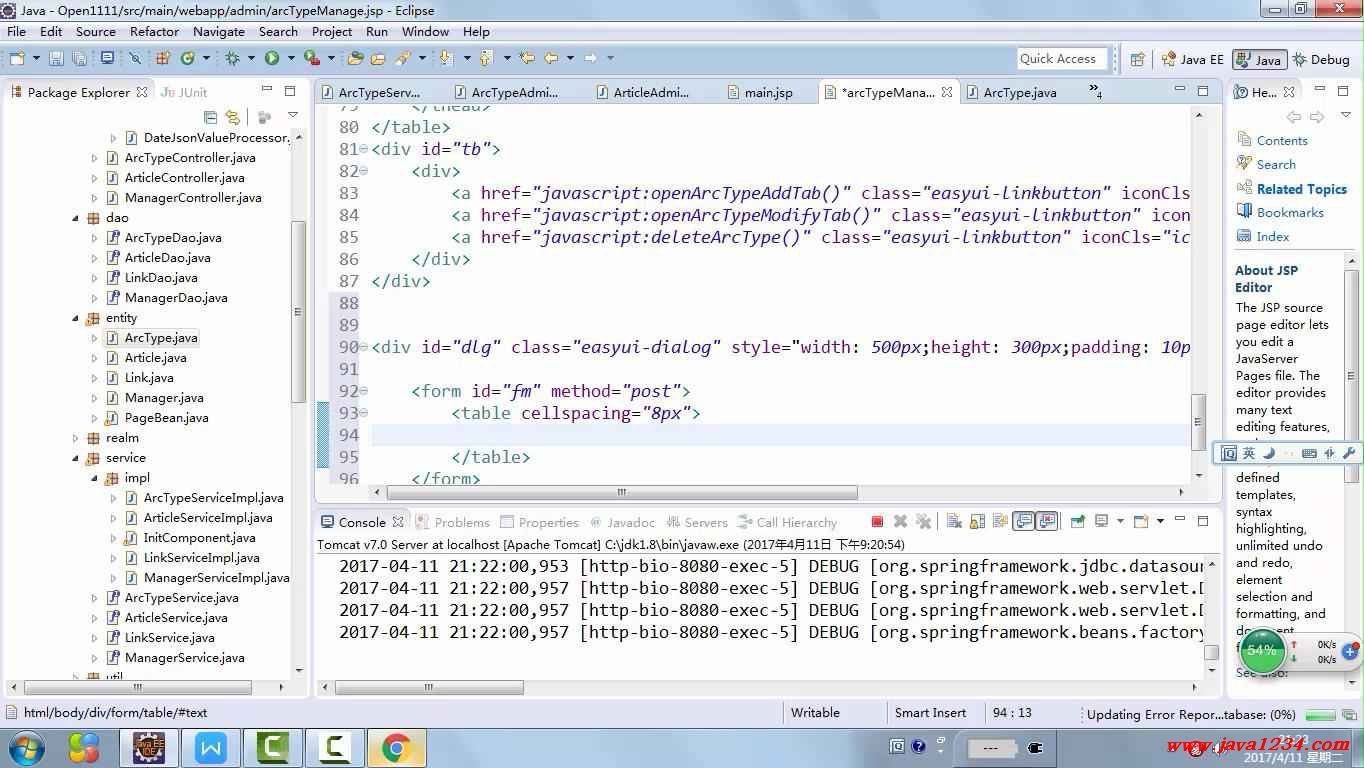Click the New file toolbar icon
Screen dimensions: 1364x768
[19, 58]
